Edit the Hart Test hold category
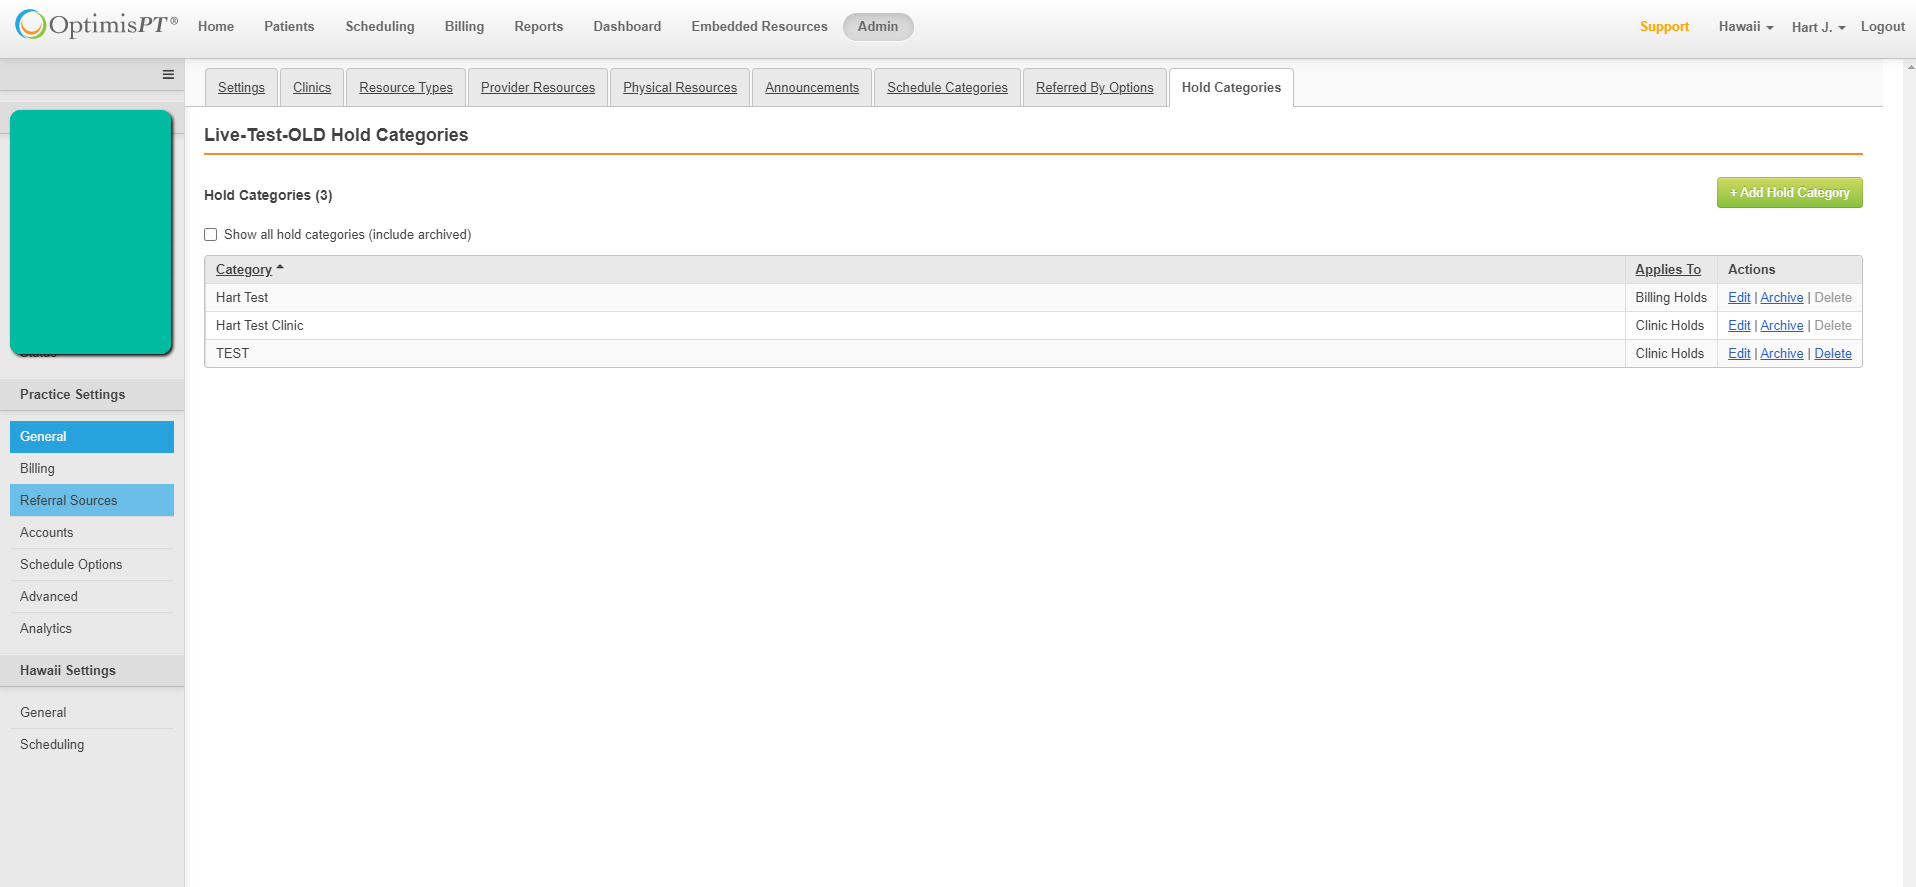1916x887 pixels. pyautogui.click(x=1738, y=298)
